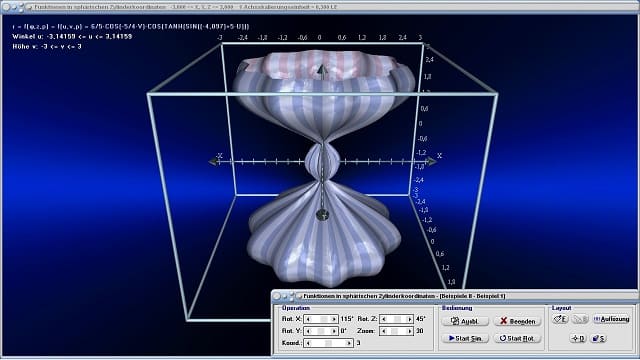Click the Koord. value 3
The height and width of the screenshot is (360, 640).
[358, 343]
